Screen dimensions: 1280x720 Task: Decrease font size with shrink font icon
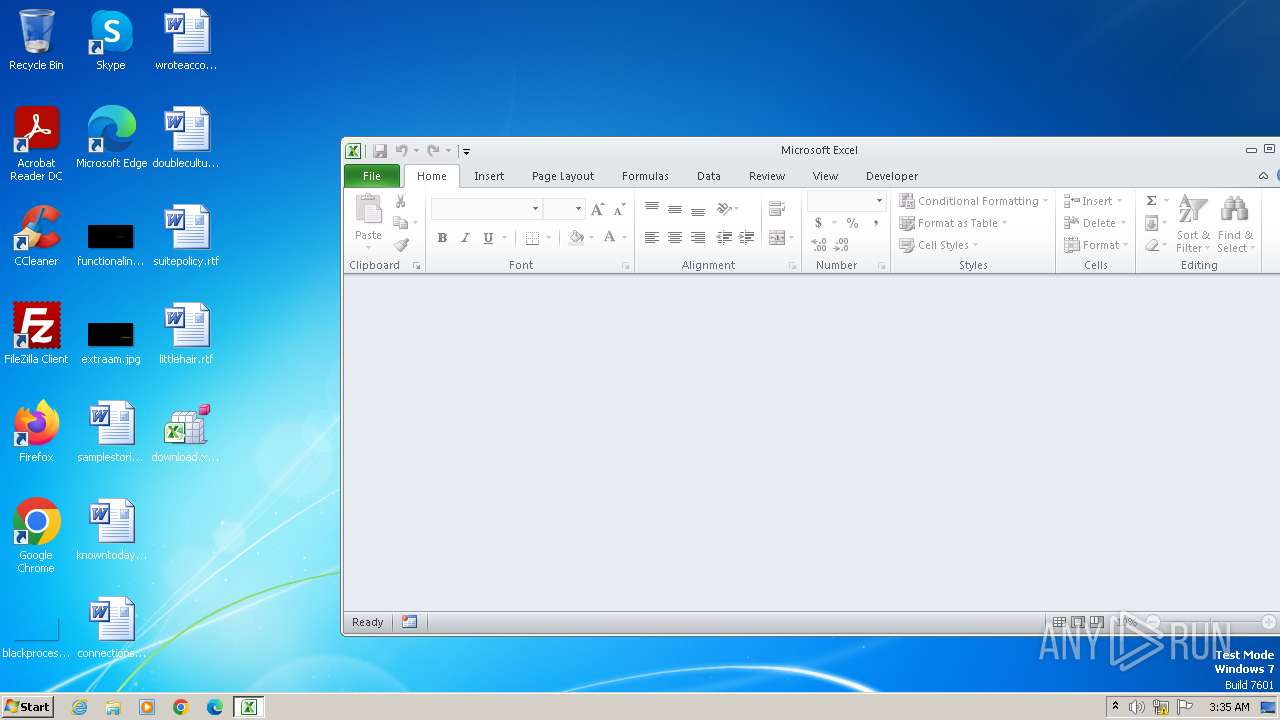pyautogui.click(x=619, y=209)
